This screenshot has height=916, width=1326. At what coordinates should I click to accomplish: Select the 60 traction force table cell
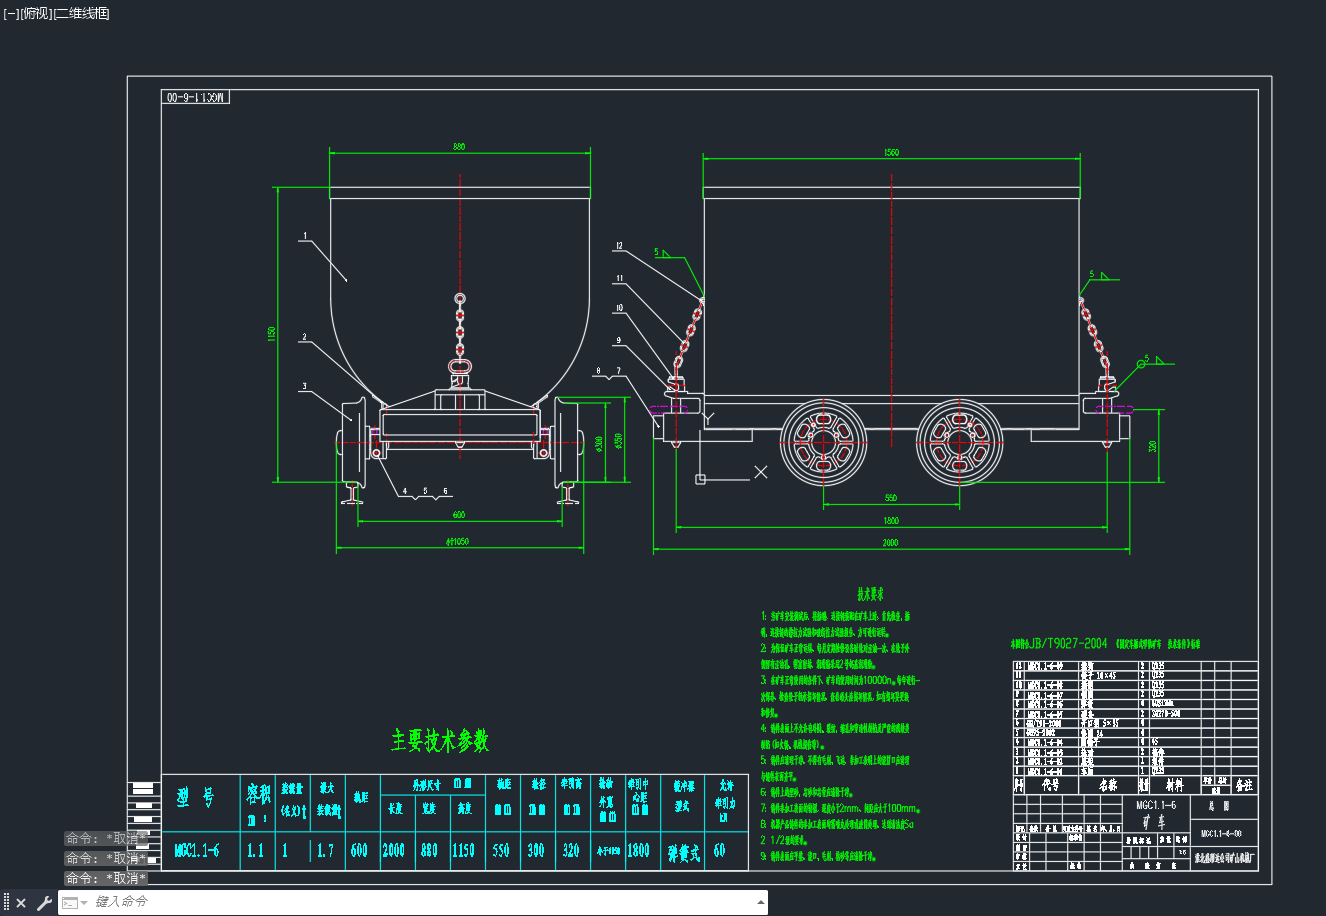click(720, 851)
